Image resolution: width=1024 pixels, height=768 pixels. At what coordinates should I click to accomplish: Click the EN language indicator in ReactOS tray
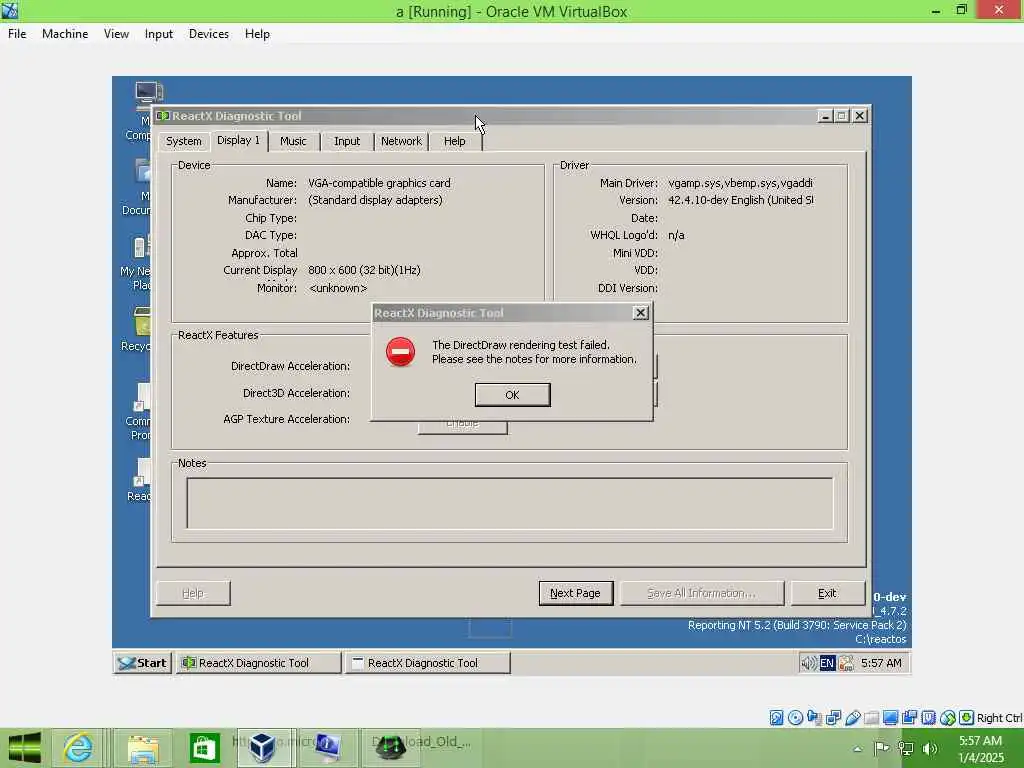[827, 664]
